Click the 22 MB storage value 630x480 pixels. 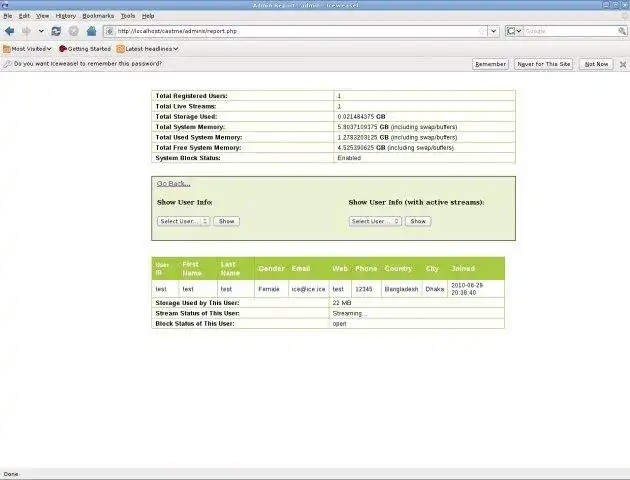click(342, 303)
